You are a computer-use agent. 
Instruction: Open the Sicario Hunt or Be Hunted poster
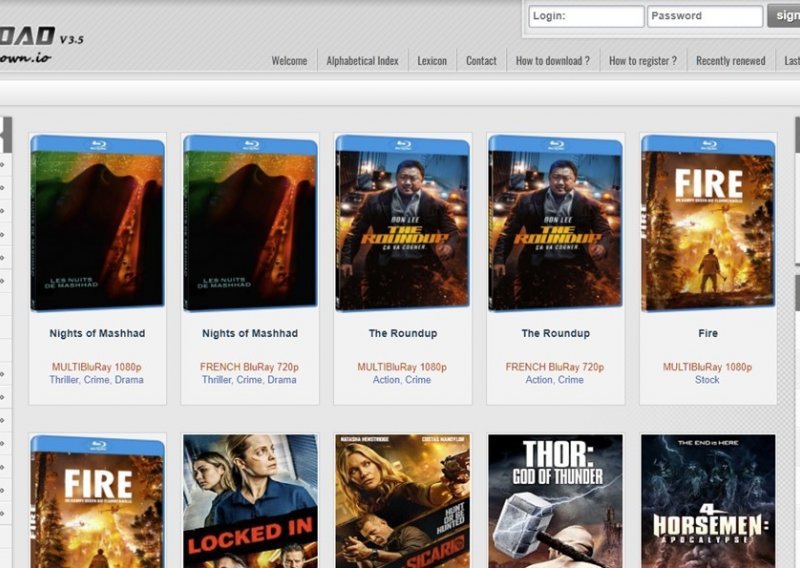pyautogui.click(x=403, y=502)
